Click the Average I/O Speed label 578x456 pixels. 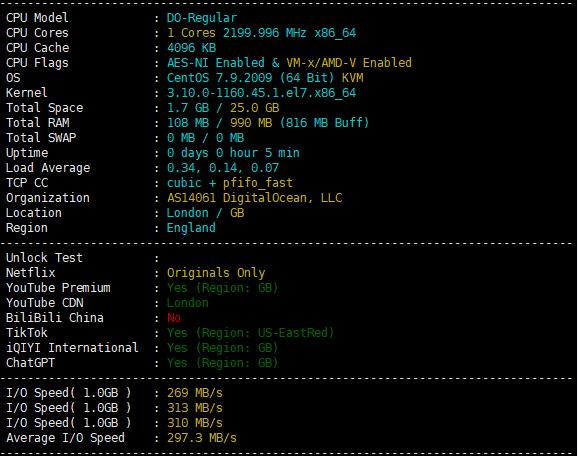(65, 438)
